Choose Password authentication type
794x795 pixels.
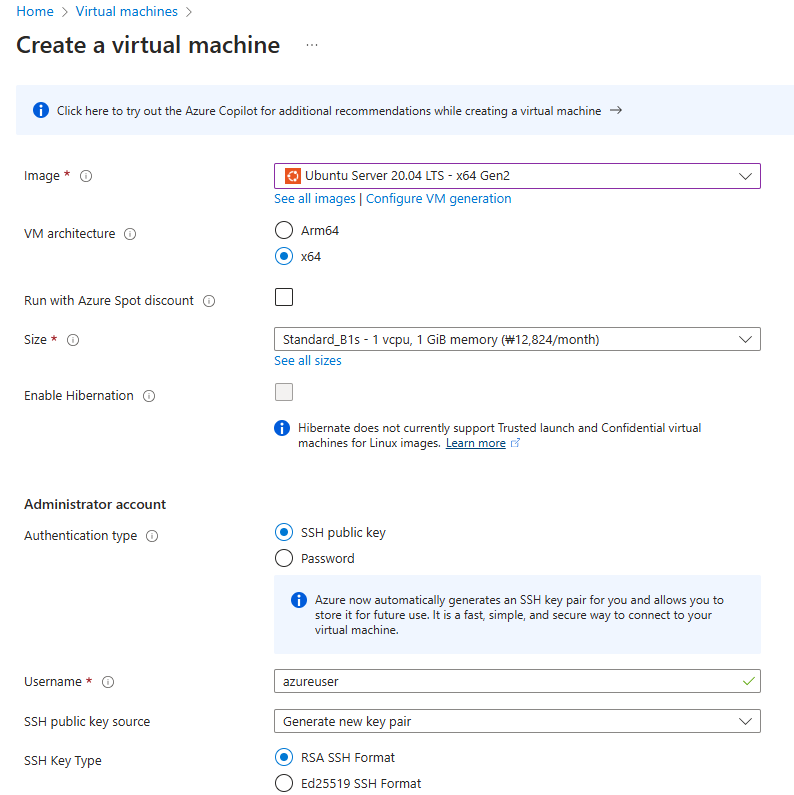(x=284, y=558)
